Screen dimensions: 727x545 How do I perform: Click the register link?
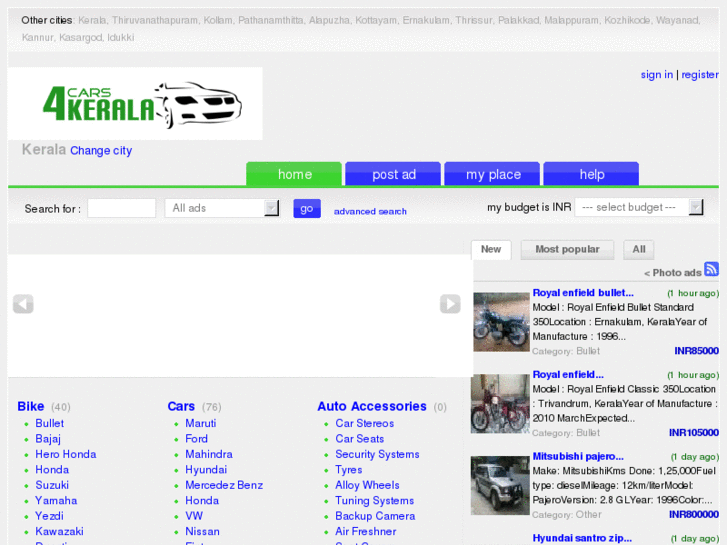700,75
